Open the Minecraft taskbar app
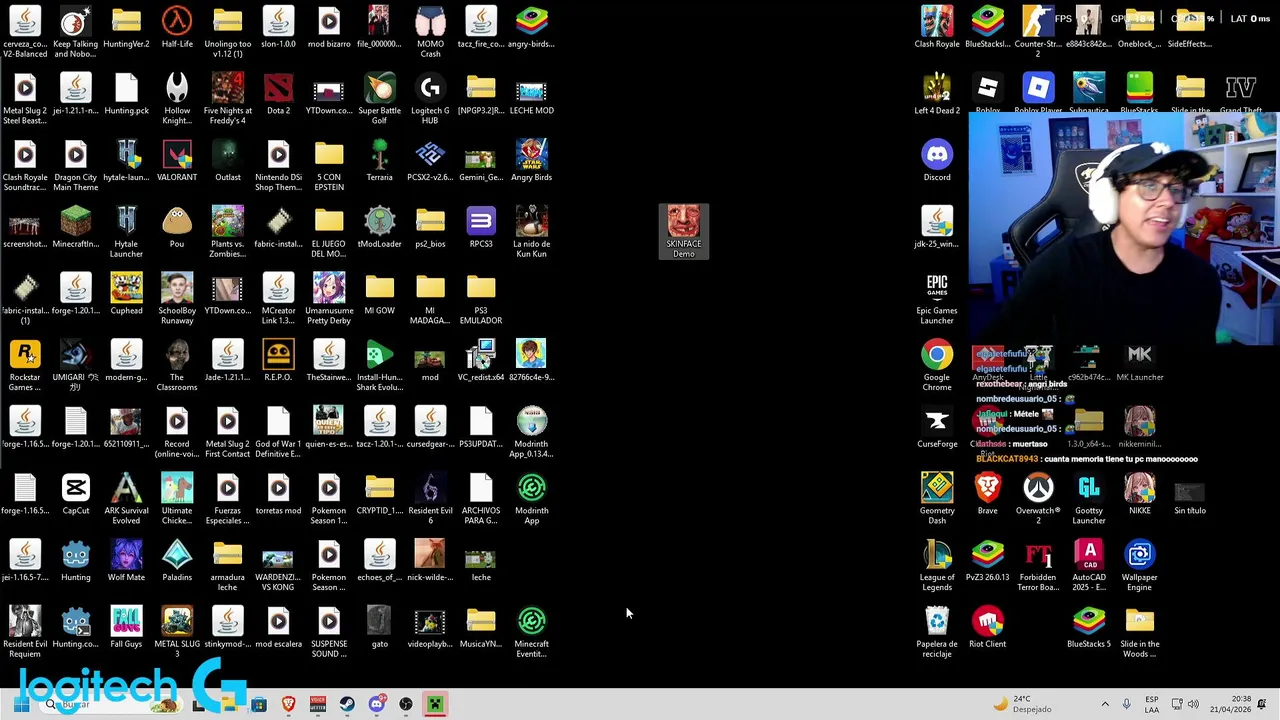The width and height of the screenshot is (1280, 720). [435, 705]
